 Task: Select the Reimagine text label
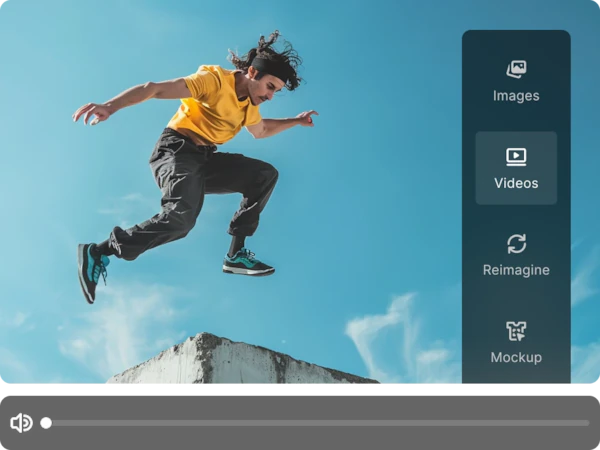516,270
